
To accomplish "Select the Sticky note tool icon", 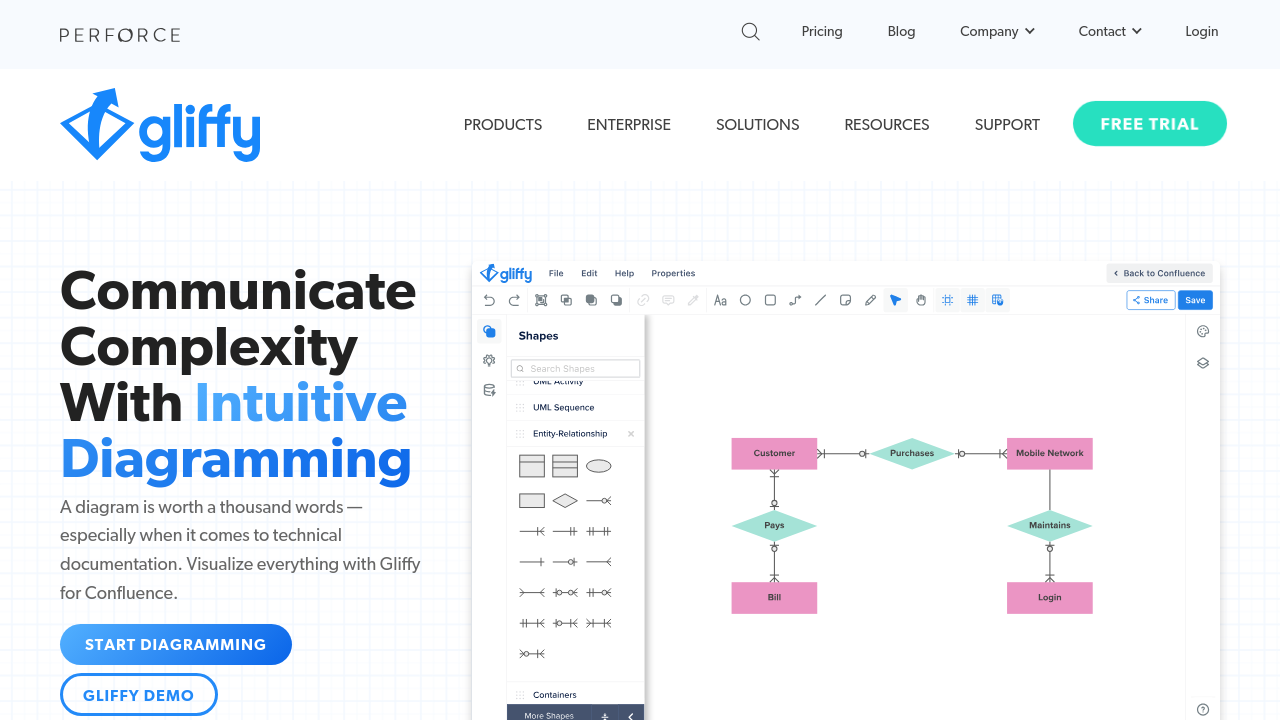I will 845,300.
